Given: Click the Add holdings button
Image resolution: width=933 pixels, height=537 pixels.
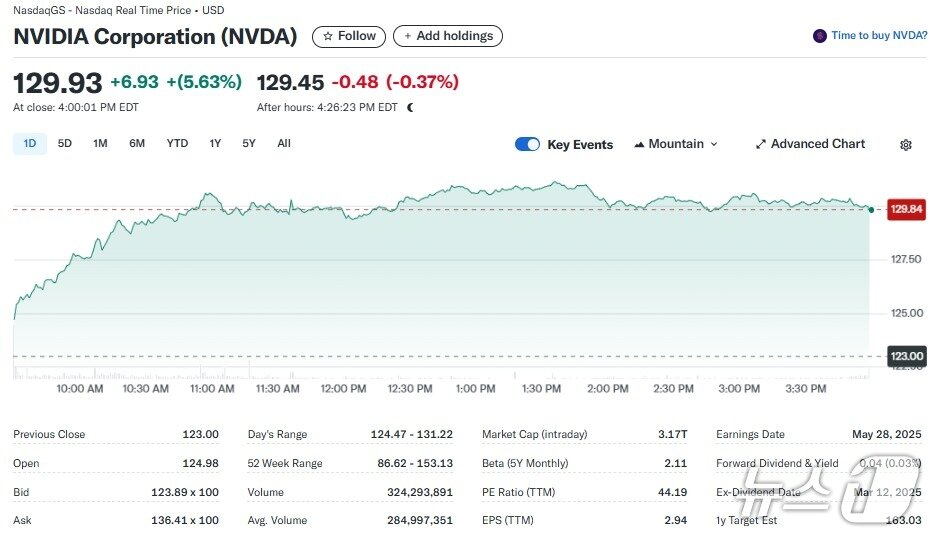Looking at the screenshot, I should point(448,36).
